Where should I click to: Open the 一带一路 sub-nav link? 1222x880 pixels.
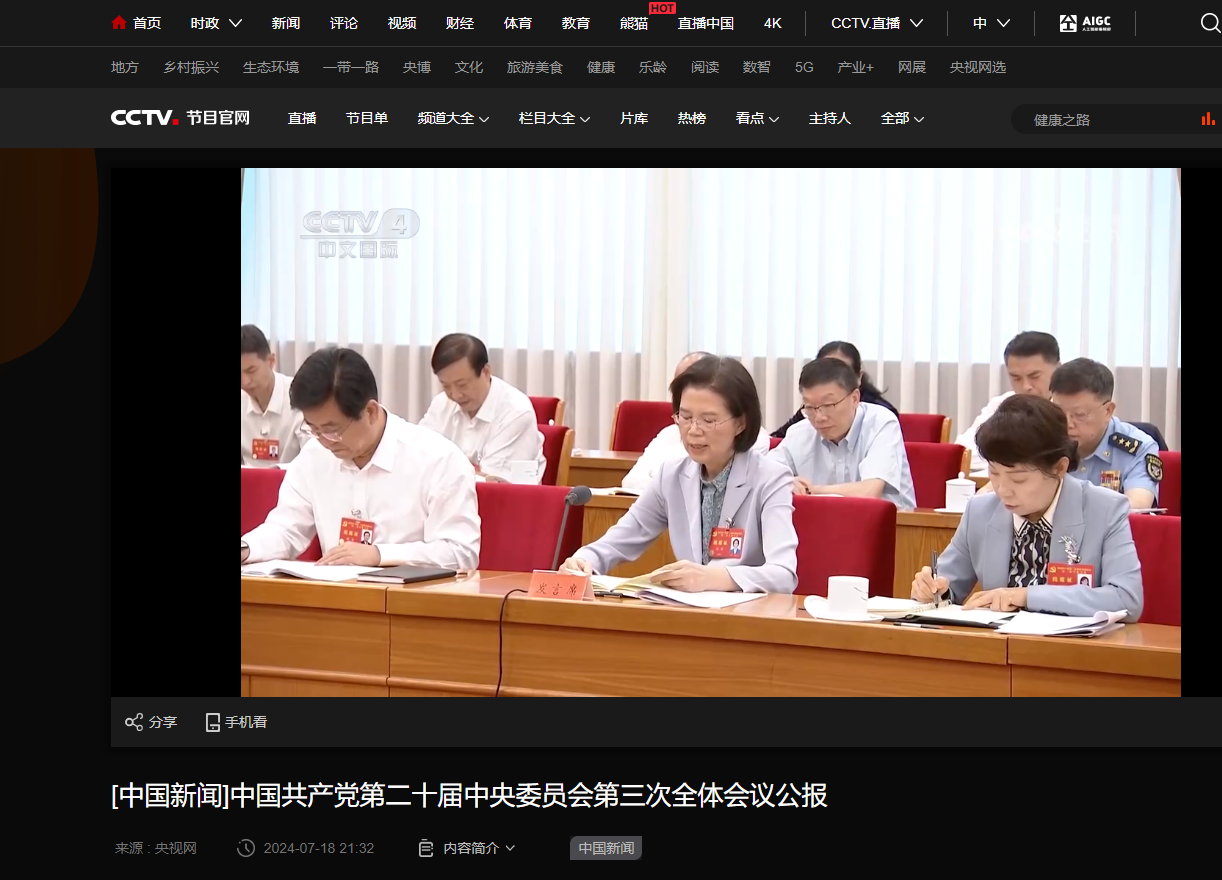pos(351,67)
